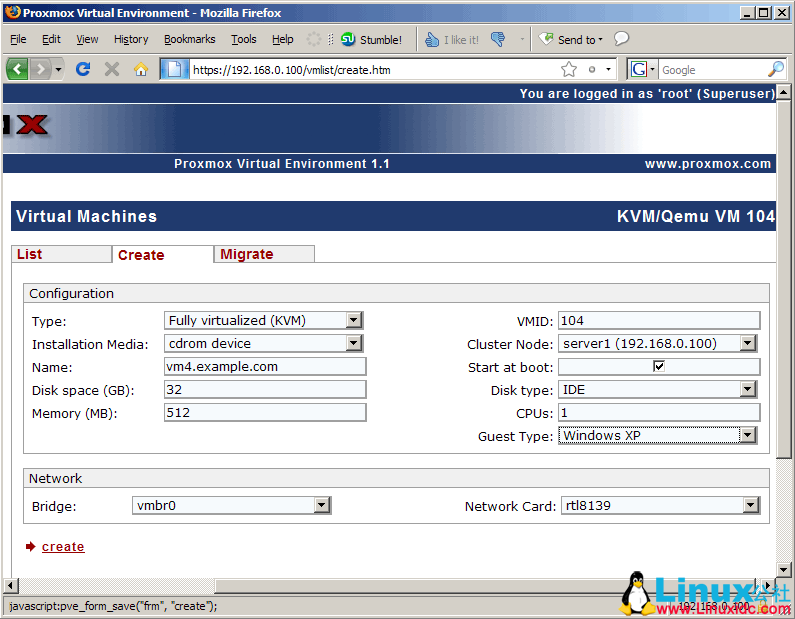The width and height of the screenshot is (795, 619).
Task: Click the create link to save VM
Action: pyautogui.click(x=63, y=546)
